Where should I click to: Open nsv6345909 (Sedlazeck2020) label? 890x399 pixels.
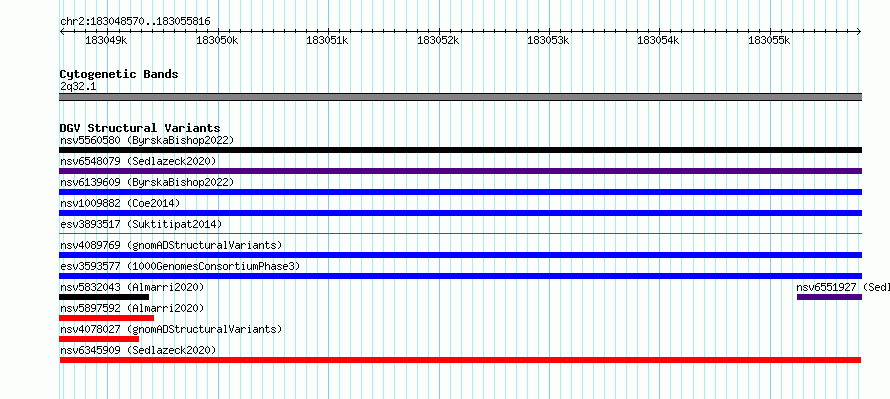point(138,350)
